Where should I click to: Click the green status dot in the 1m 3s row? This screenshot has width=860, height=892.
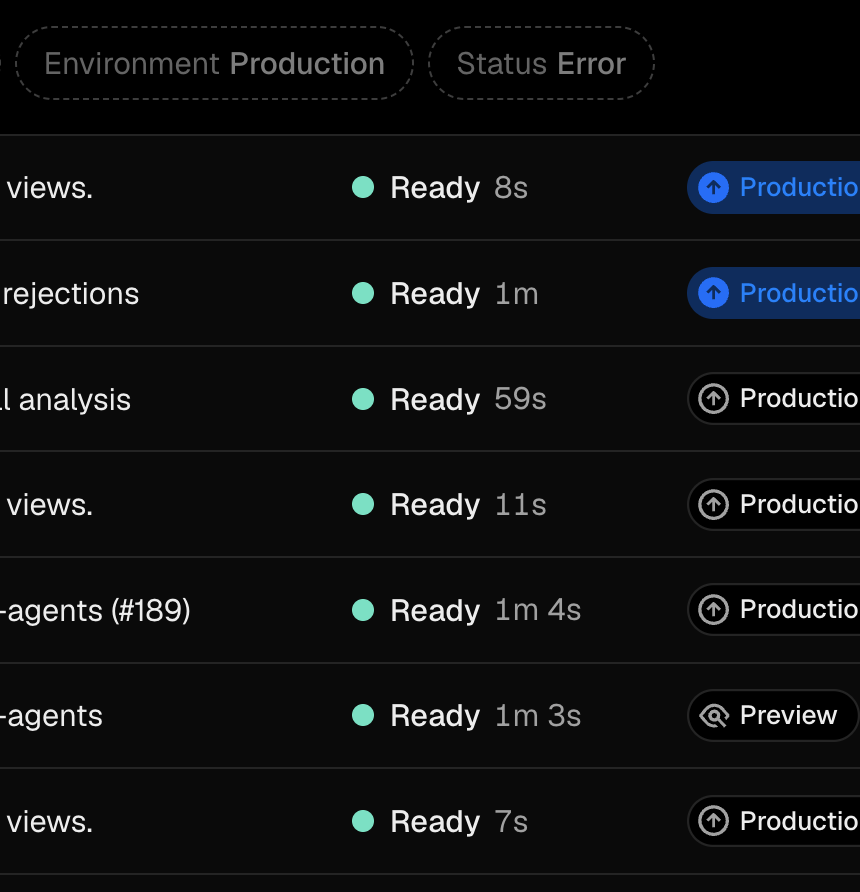pos(363,715)
